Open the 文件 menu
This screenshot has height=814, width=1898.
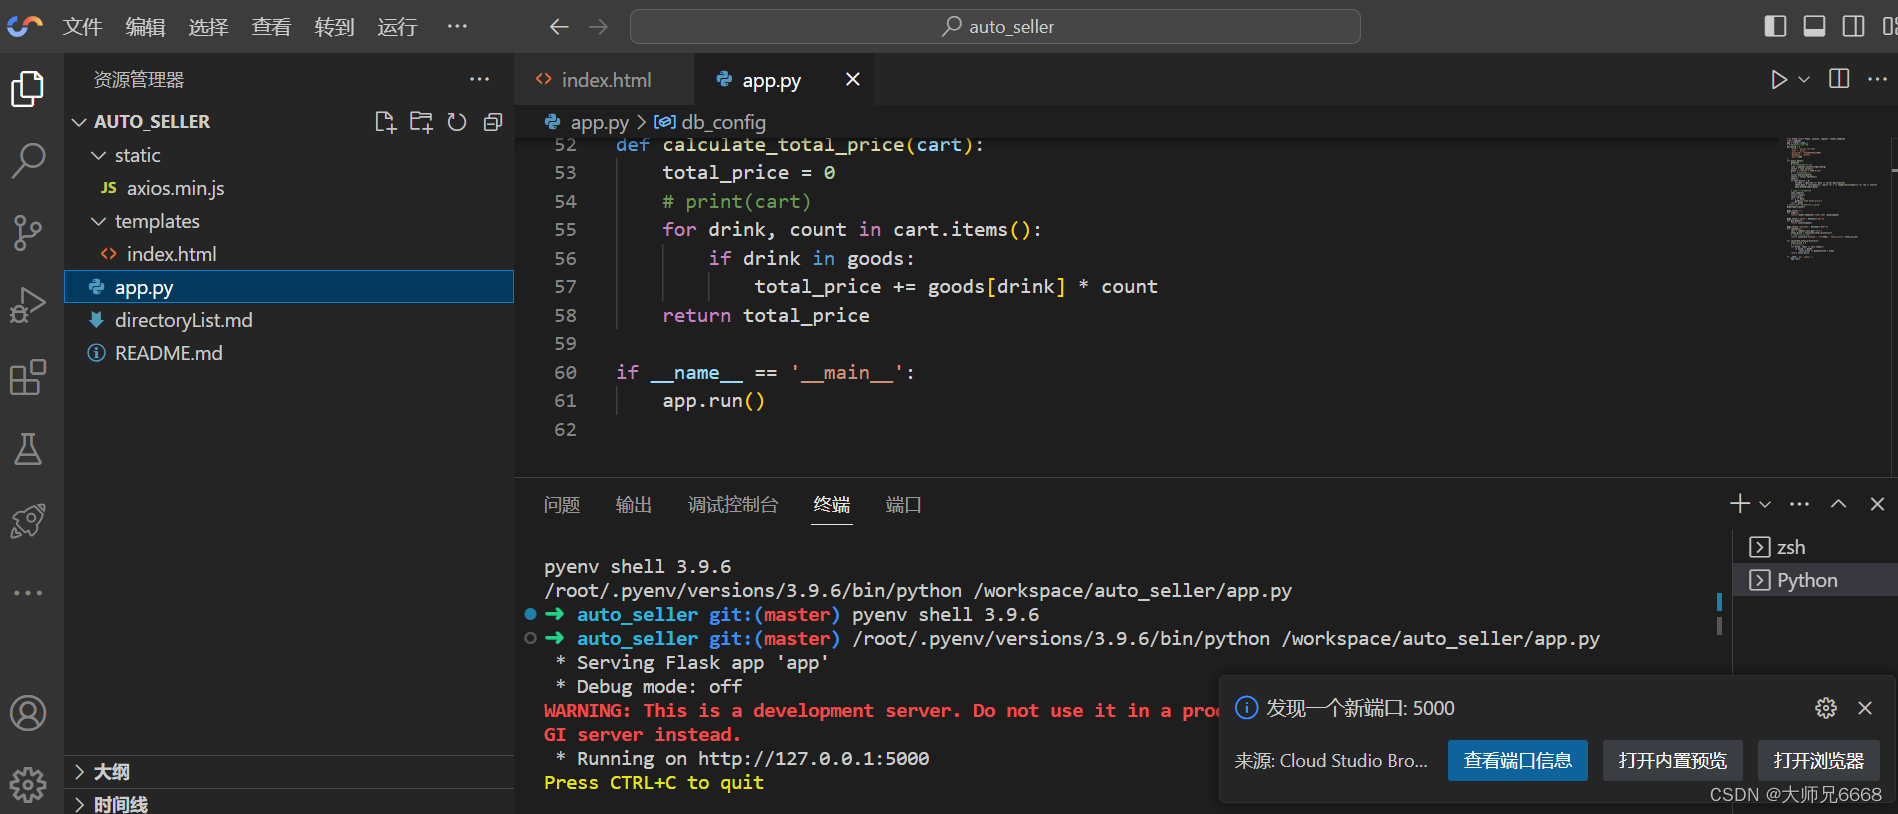(82, 27)
